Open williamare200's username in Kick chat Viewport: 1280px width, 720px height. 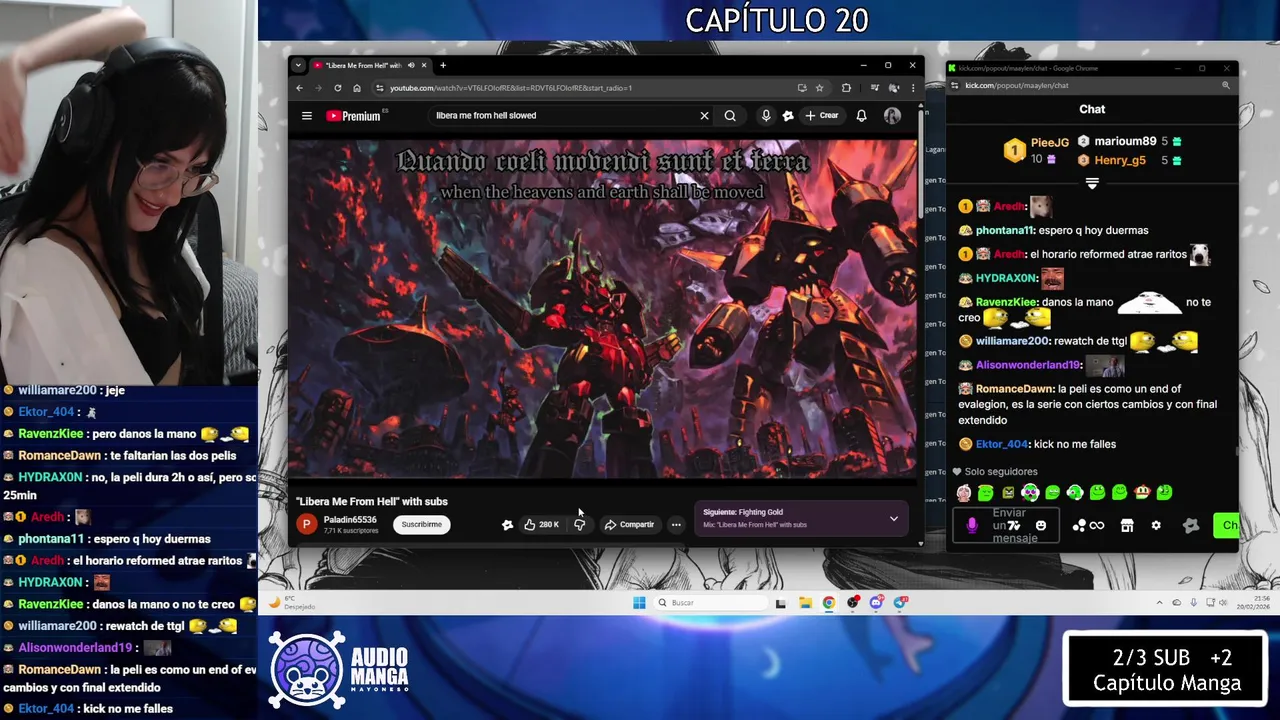1012,341
